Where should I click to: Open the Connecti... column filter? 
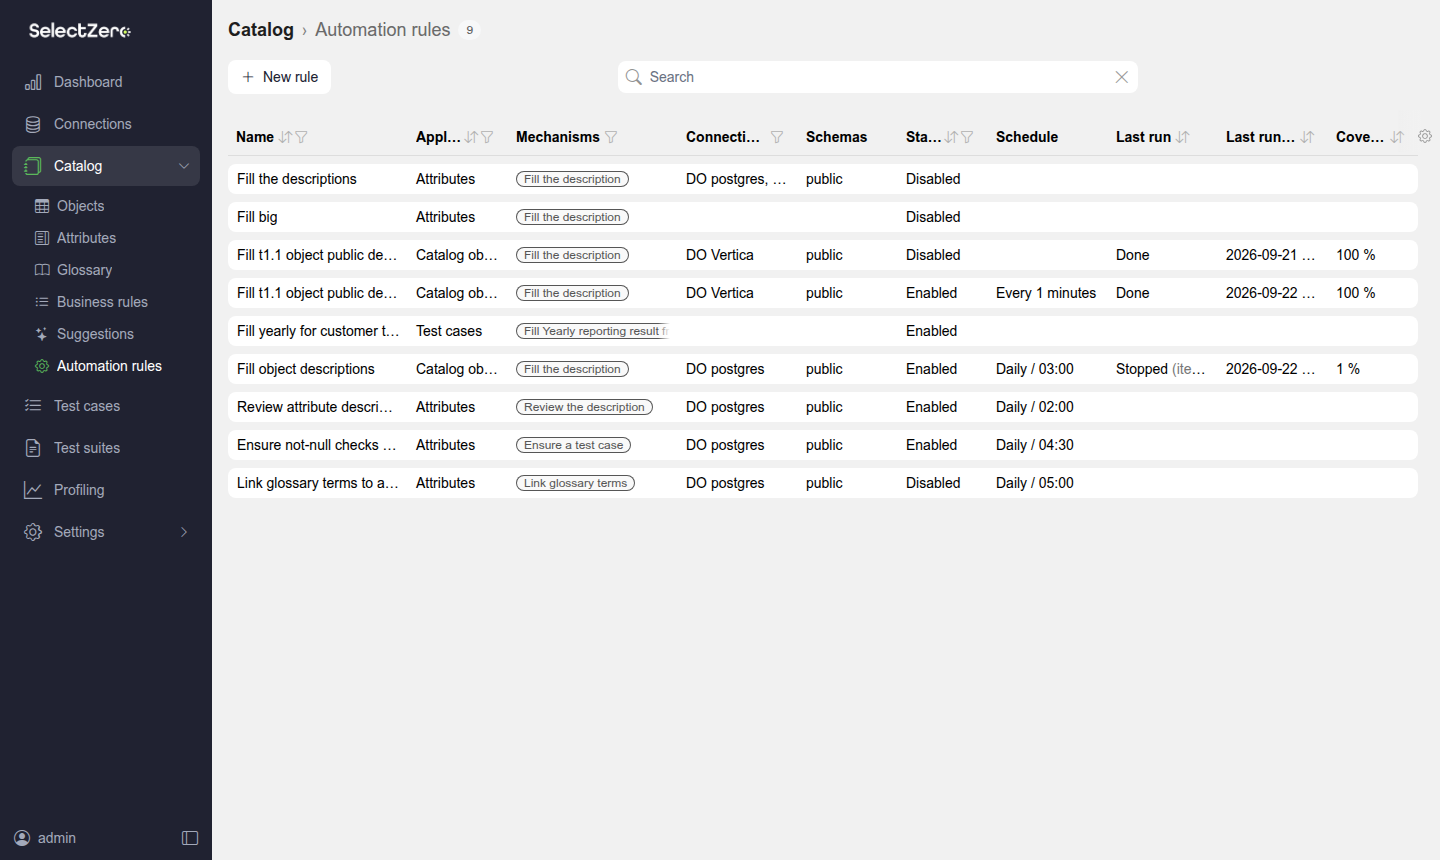click(777, 137)
